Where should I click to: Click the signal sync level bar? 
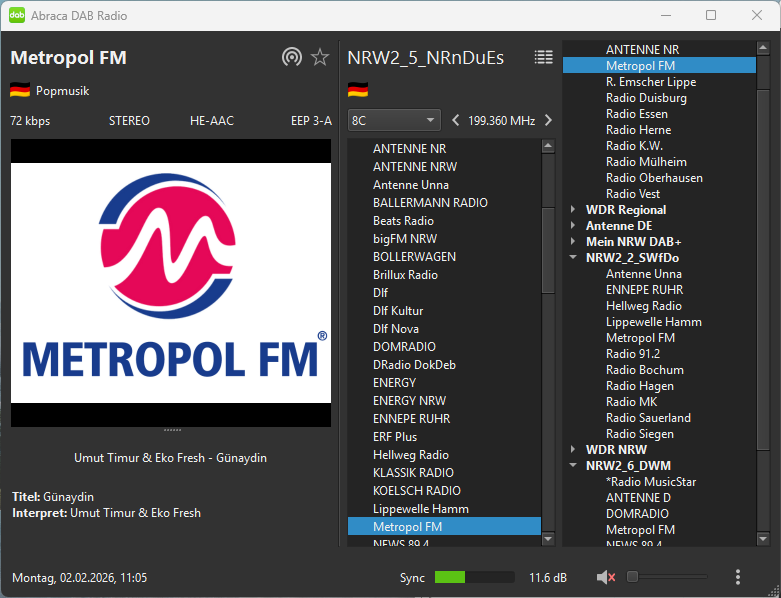point(474,577)
